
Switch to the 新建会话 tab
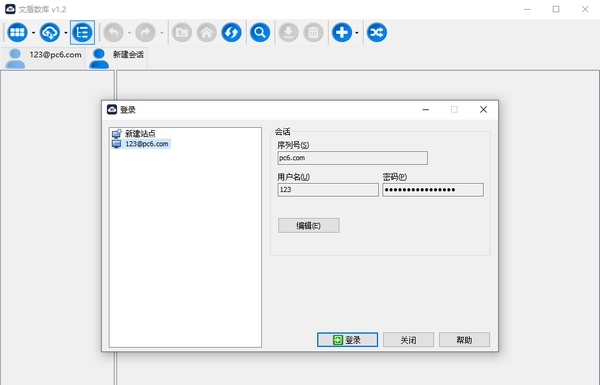(117, 58)
